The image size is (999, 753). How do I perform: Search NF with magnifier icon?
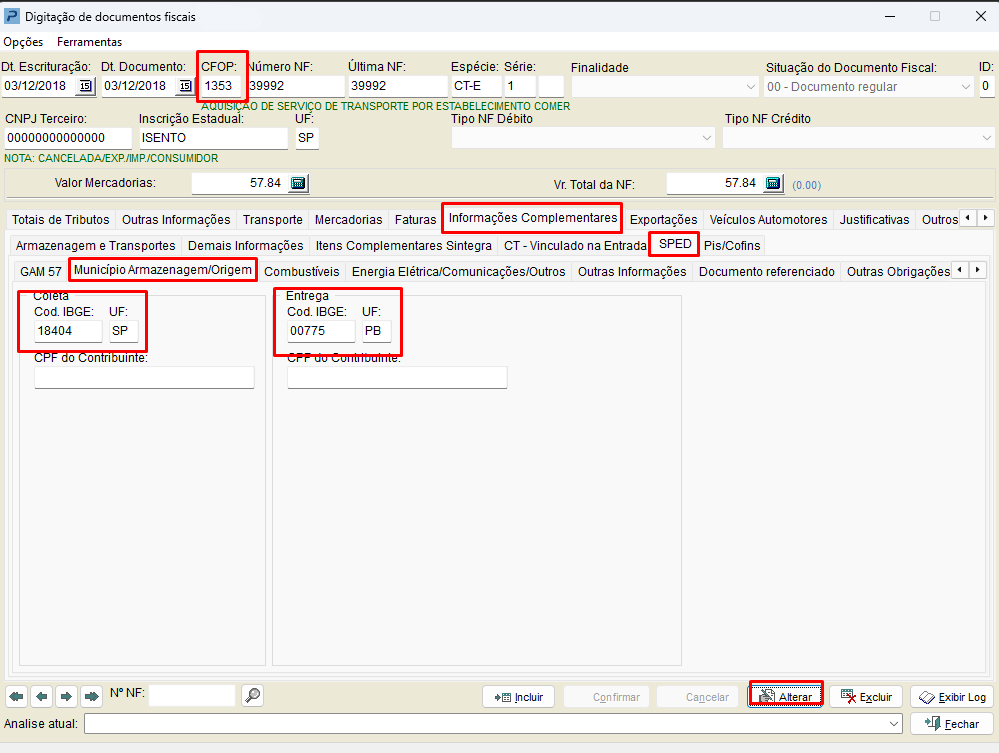[x=252, y=696]
